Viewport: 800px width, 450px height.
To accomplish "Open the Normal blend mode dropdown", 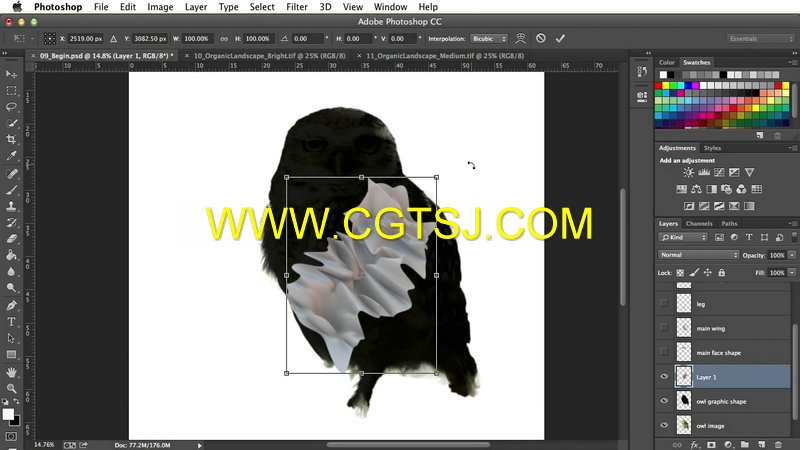I will pos(698,255).
